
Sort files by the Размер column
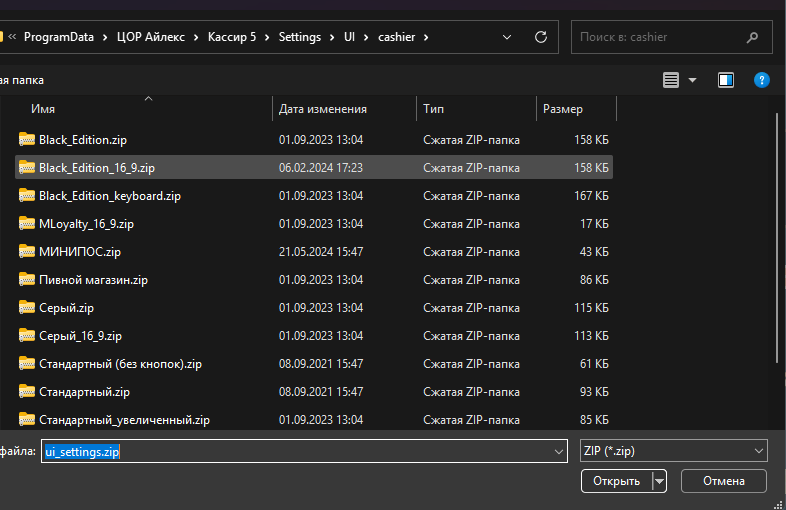[x=563, y=109]
